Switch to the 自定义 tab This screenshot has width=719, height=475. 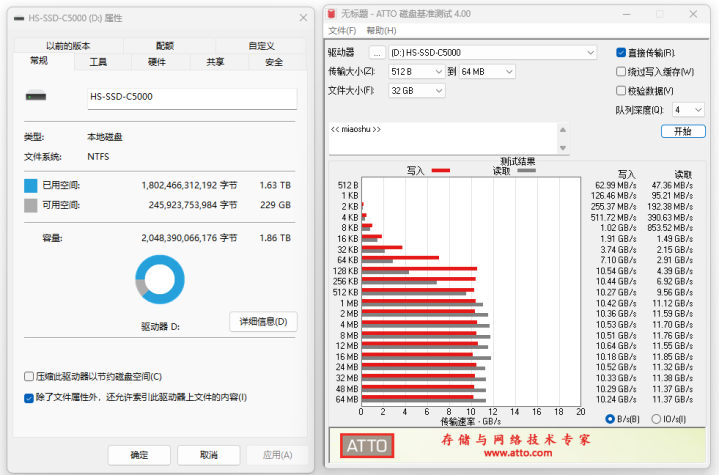tap(261, 46)
